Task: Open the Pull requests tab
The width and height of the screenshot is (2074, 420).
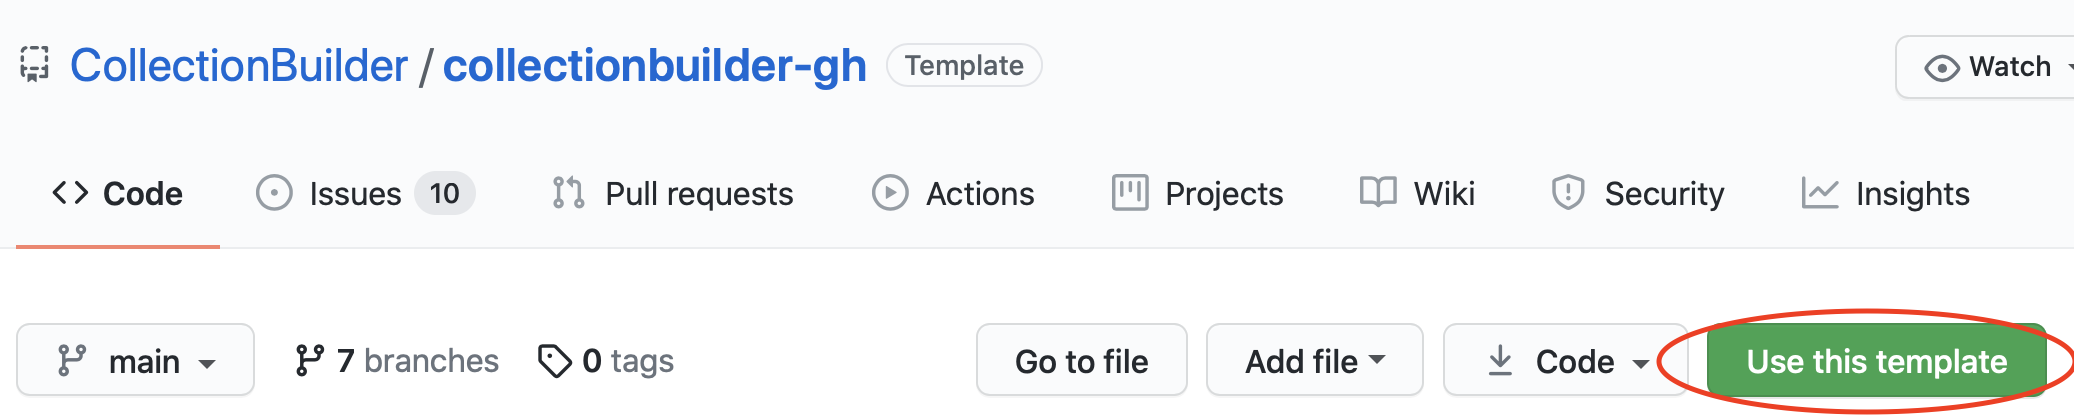Action: coord(672,193)
